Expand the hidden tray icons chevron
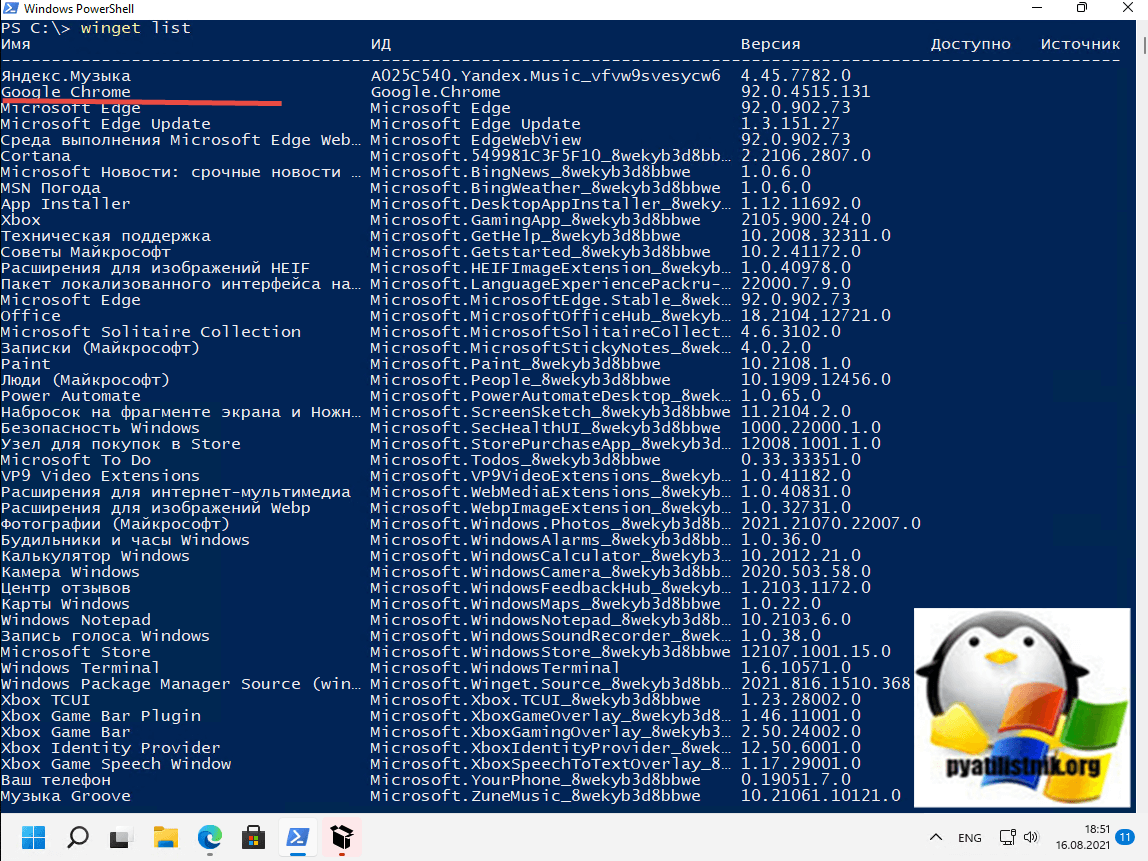 (935, 837)
